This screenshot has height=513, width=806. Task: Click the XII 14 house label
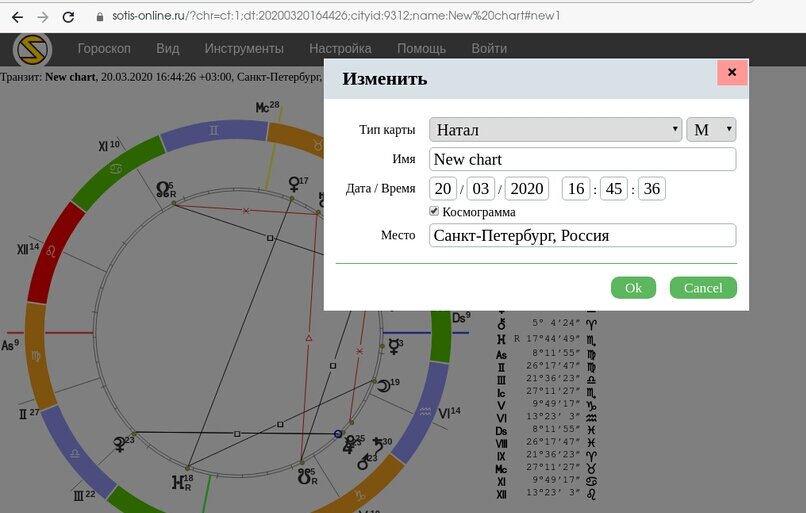tap(28, 249)
